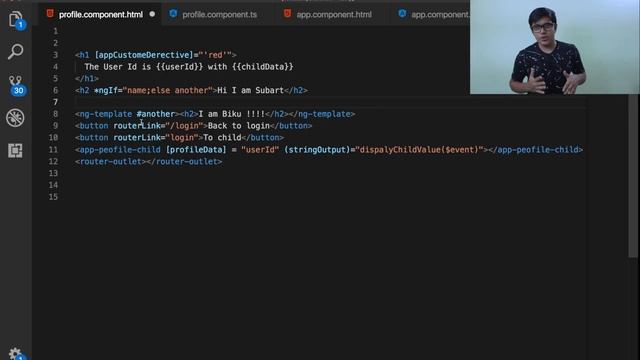This screenshot has width=640, height=360.
Task: Click line number 7 in the gutter
Action: coord(55,102)
